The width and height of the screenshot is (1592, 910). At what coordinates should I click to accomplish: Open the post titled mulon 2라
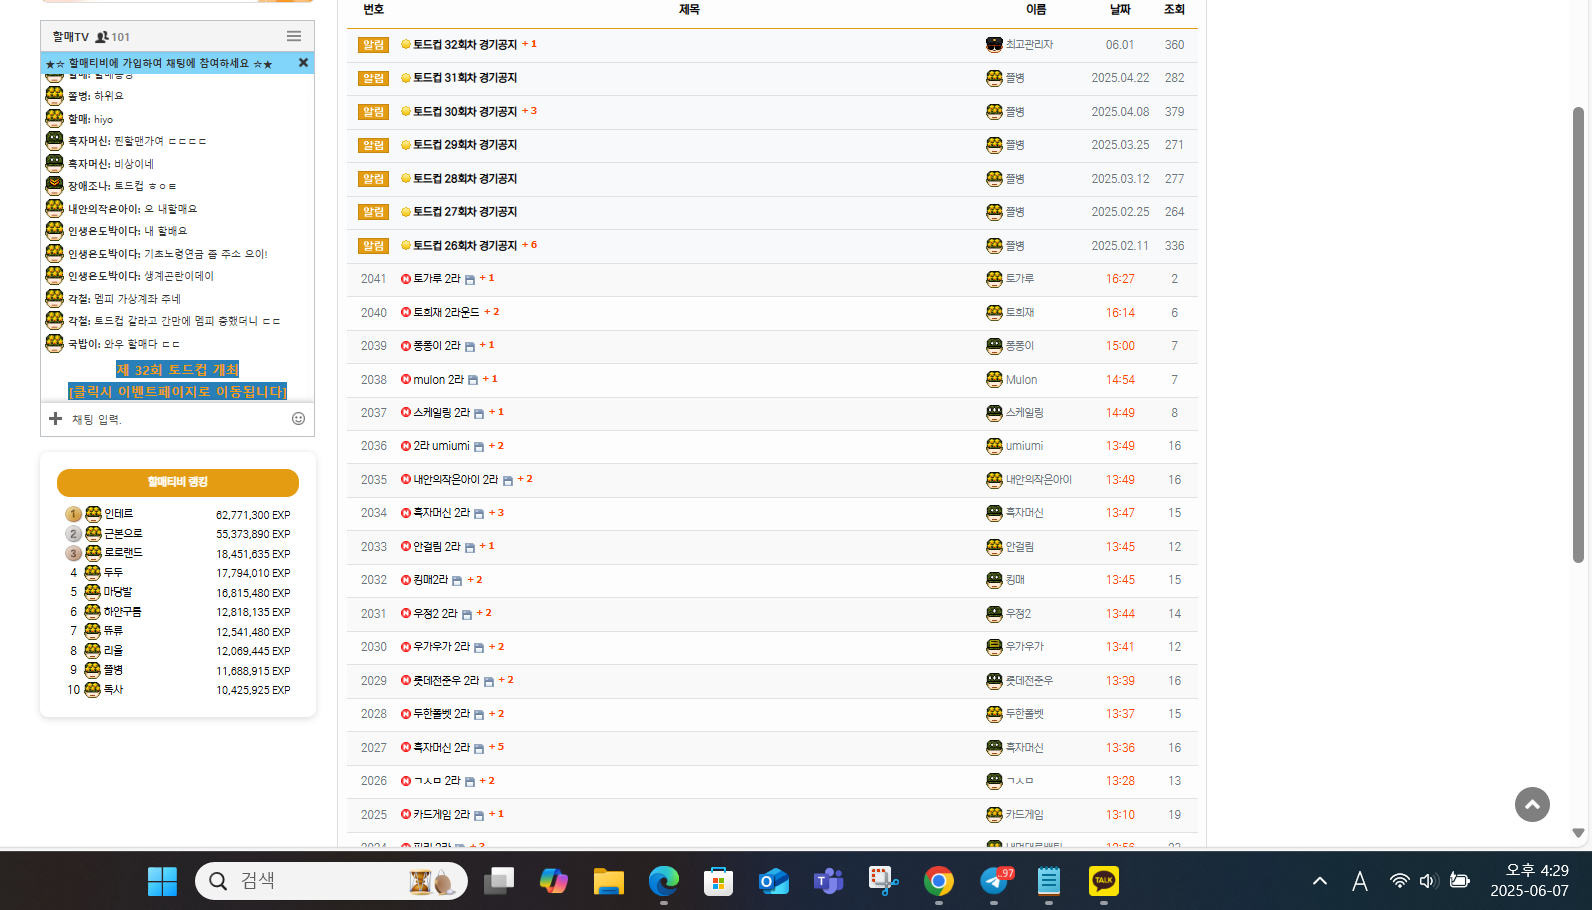pyautogui.click(x=438, y=380)
